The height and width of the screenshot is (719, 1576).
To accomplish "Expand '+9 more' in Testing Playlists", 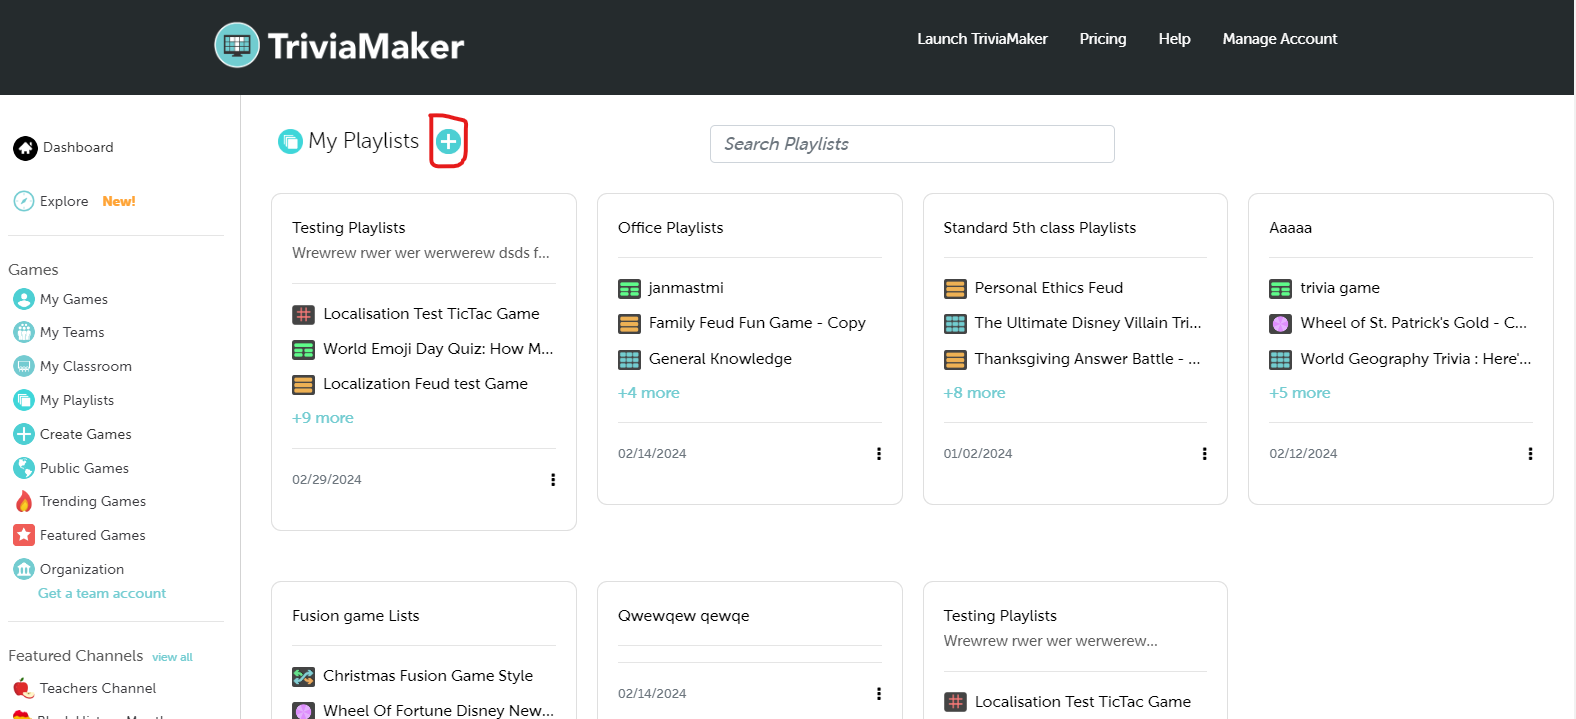I will coord(323,418).
